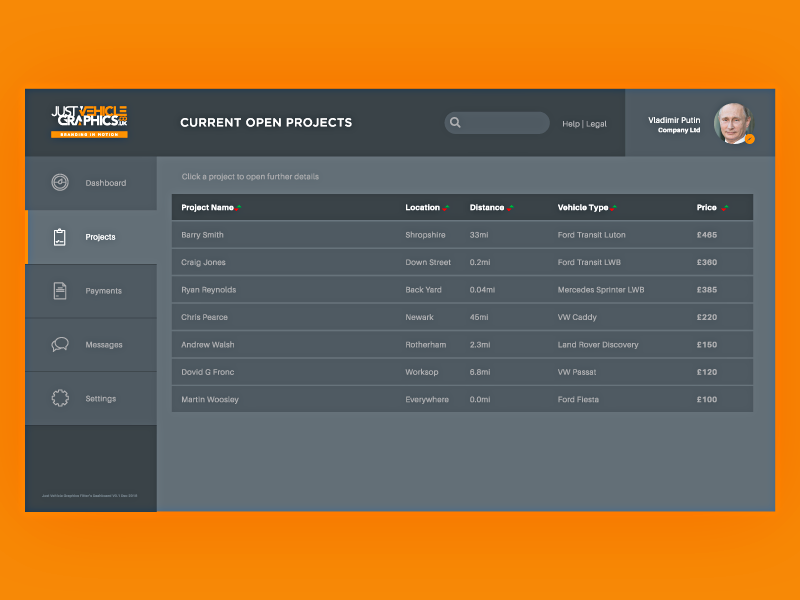Viewport: 800px width, 600px height.
Task: Click the Location column sort arrow
Action: click(446, 207)
